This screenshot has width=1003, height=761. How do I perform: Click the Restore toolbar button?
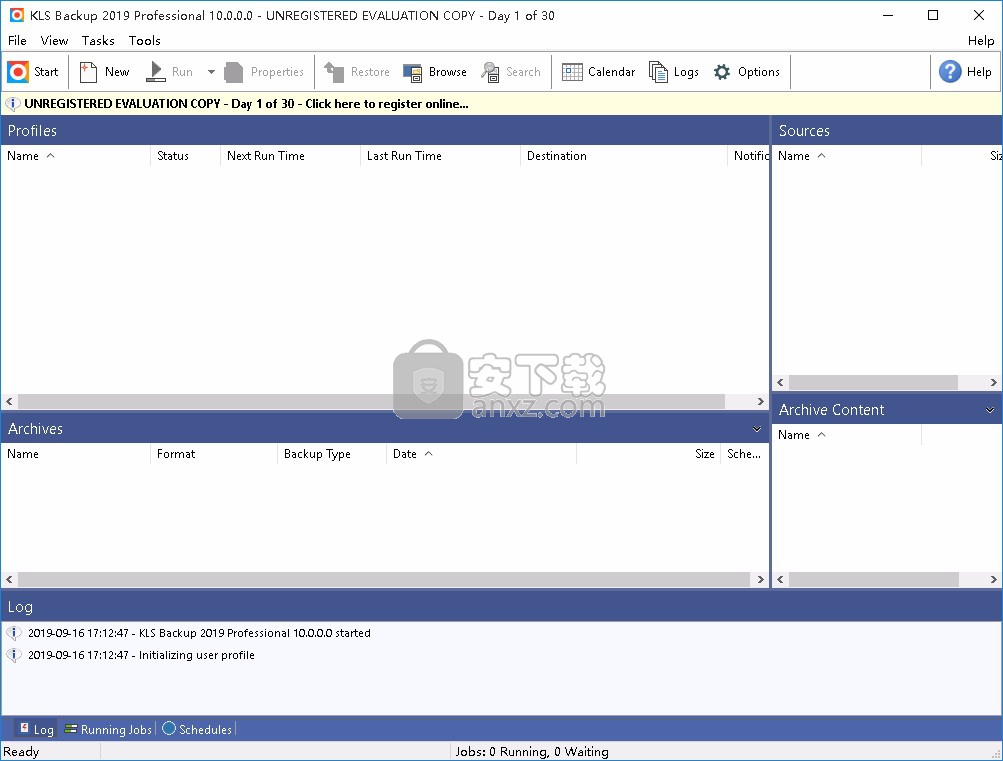[x=357, y=72]
